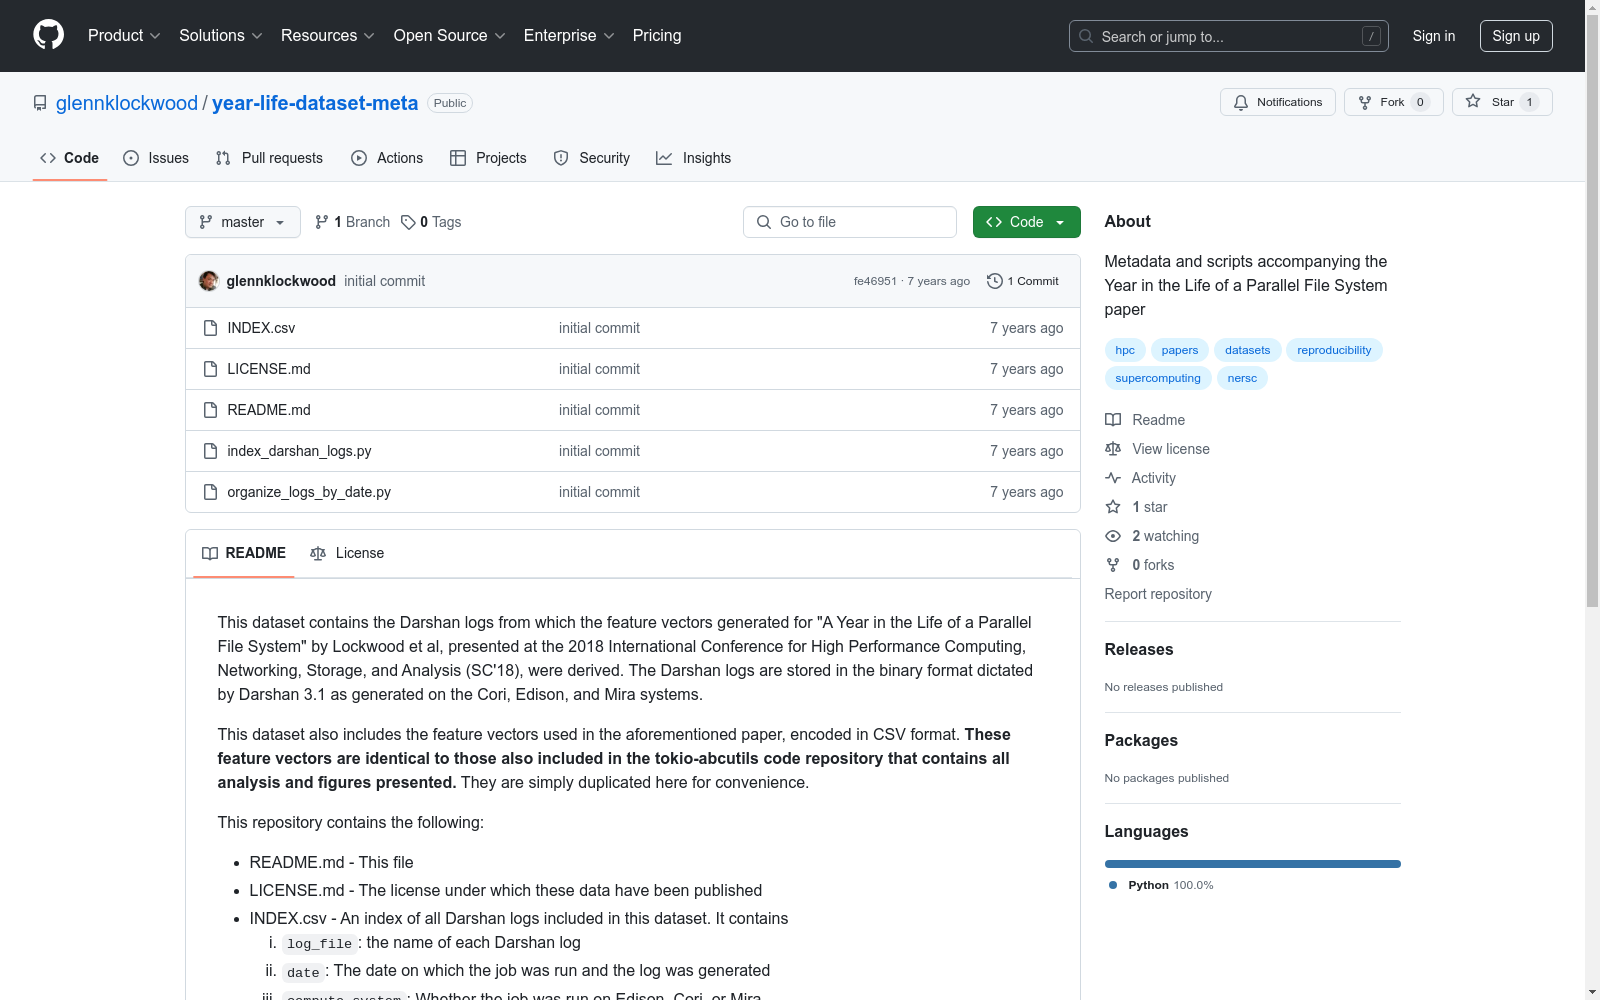Click the eye icon beside 2 watching
Viewport: 1600px width, 1000px height.
[1113, 536]
